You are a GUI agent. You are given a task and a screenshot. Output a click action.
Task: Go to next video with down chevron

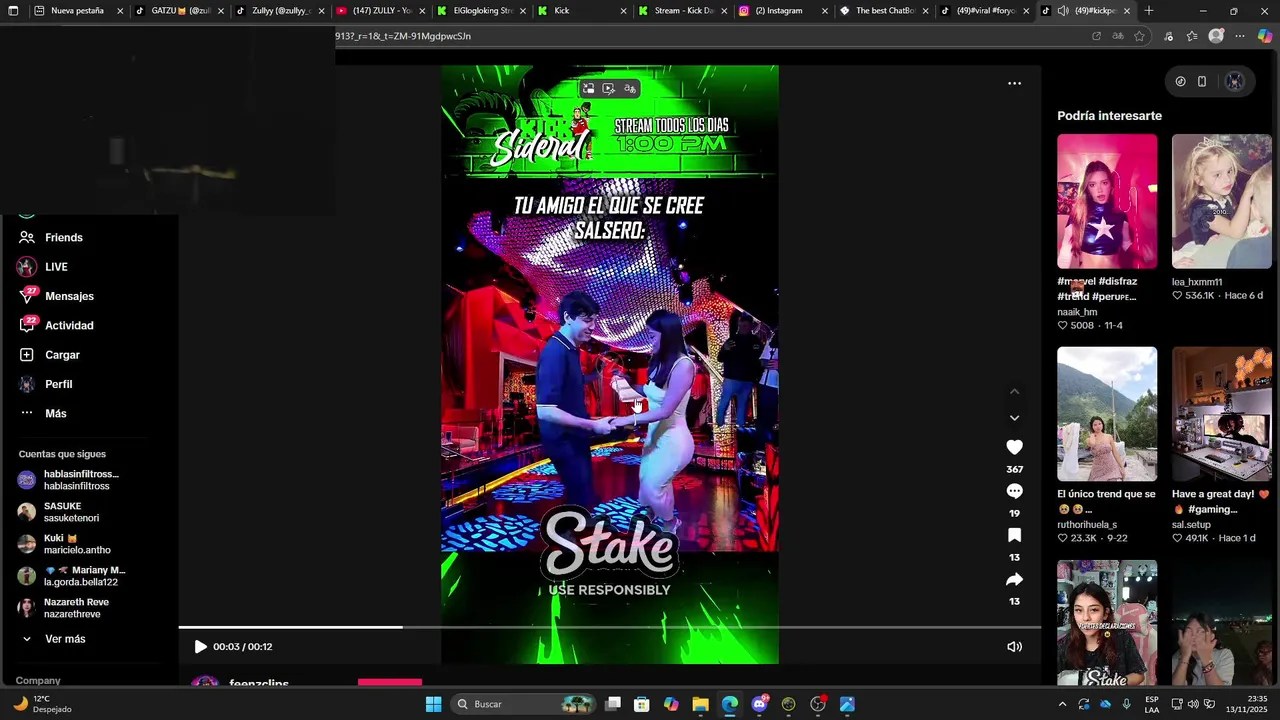[x=1014, y=418]
